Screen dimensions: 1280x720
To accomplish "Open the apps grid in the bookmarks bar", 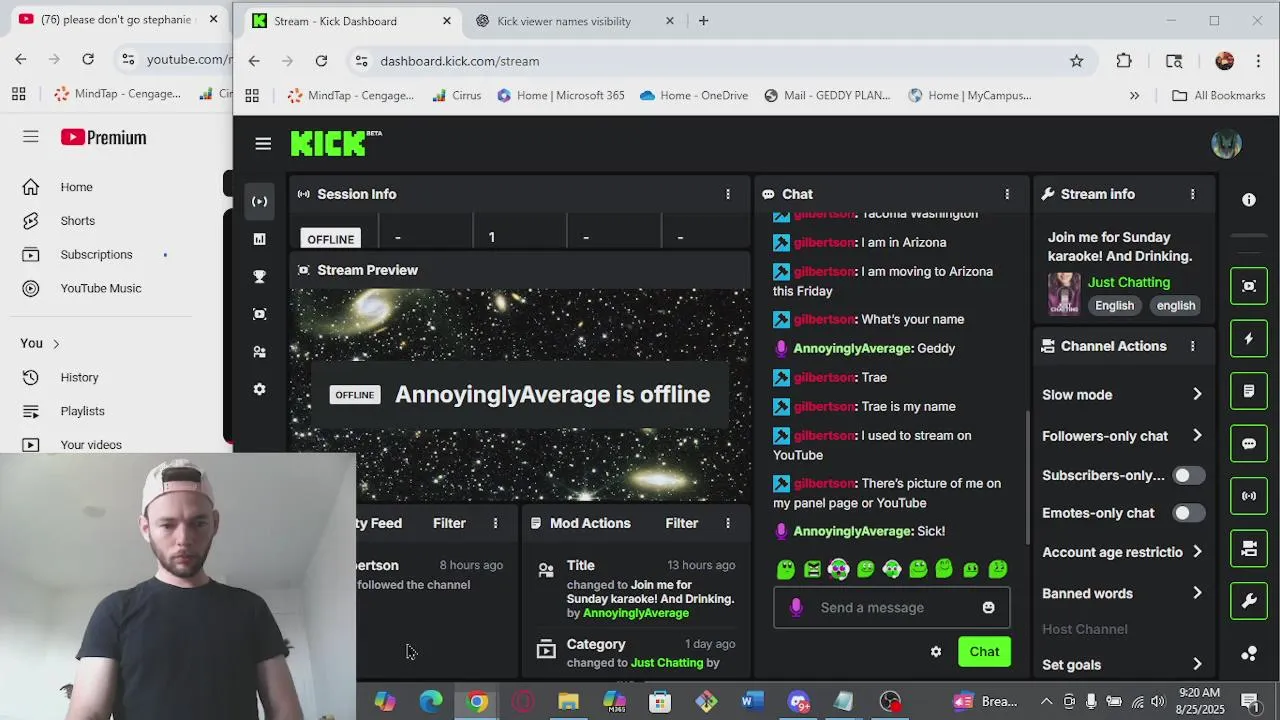I will coord(252,95).
